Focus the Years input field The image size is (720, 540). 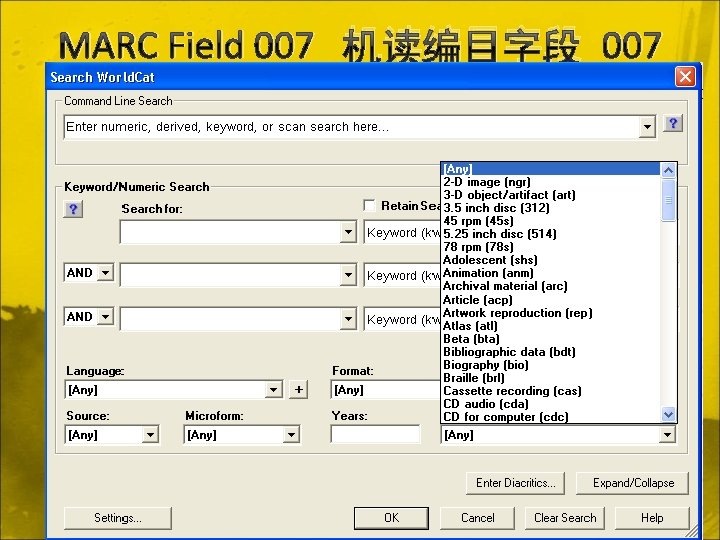pos(375,434)
